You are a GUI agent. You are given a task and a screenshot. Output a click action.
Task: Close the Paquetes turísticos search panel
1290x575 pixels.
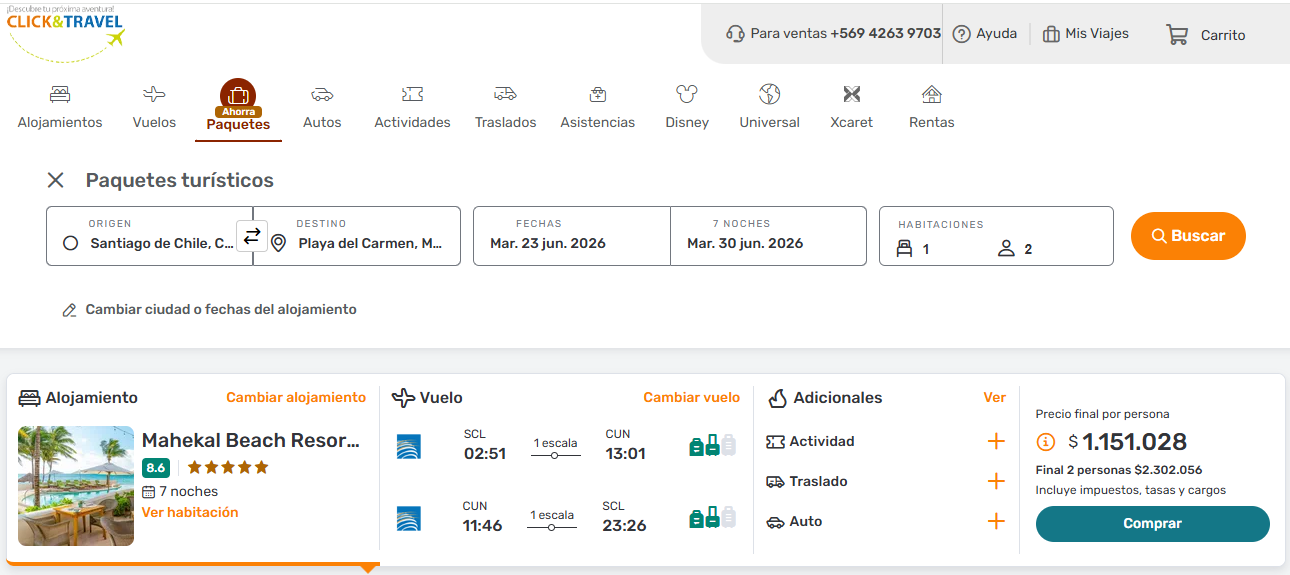click(x=56, y=180)
